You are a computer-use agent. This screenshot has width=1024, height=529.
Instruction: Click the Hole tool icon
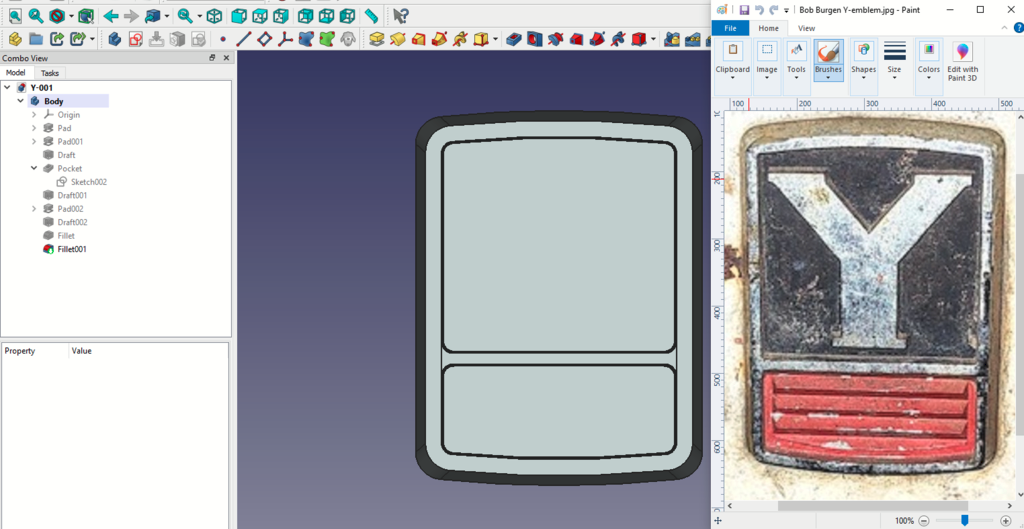(535, 39)
